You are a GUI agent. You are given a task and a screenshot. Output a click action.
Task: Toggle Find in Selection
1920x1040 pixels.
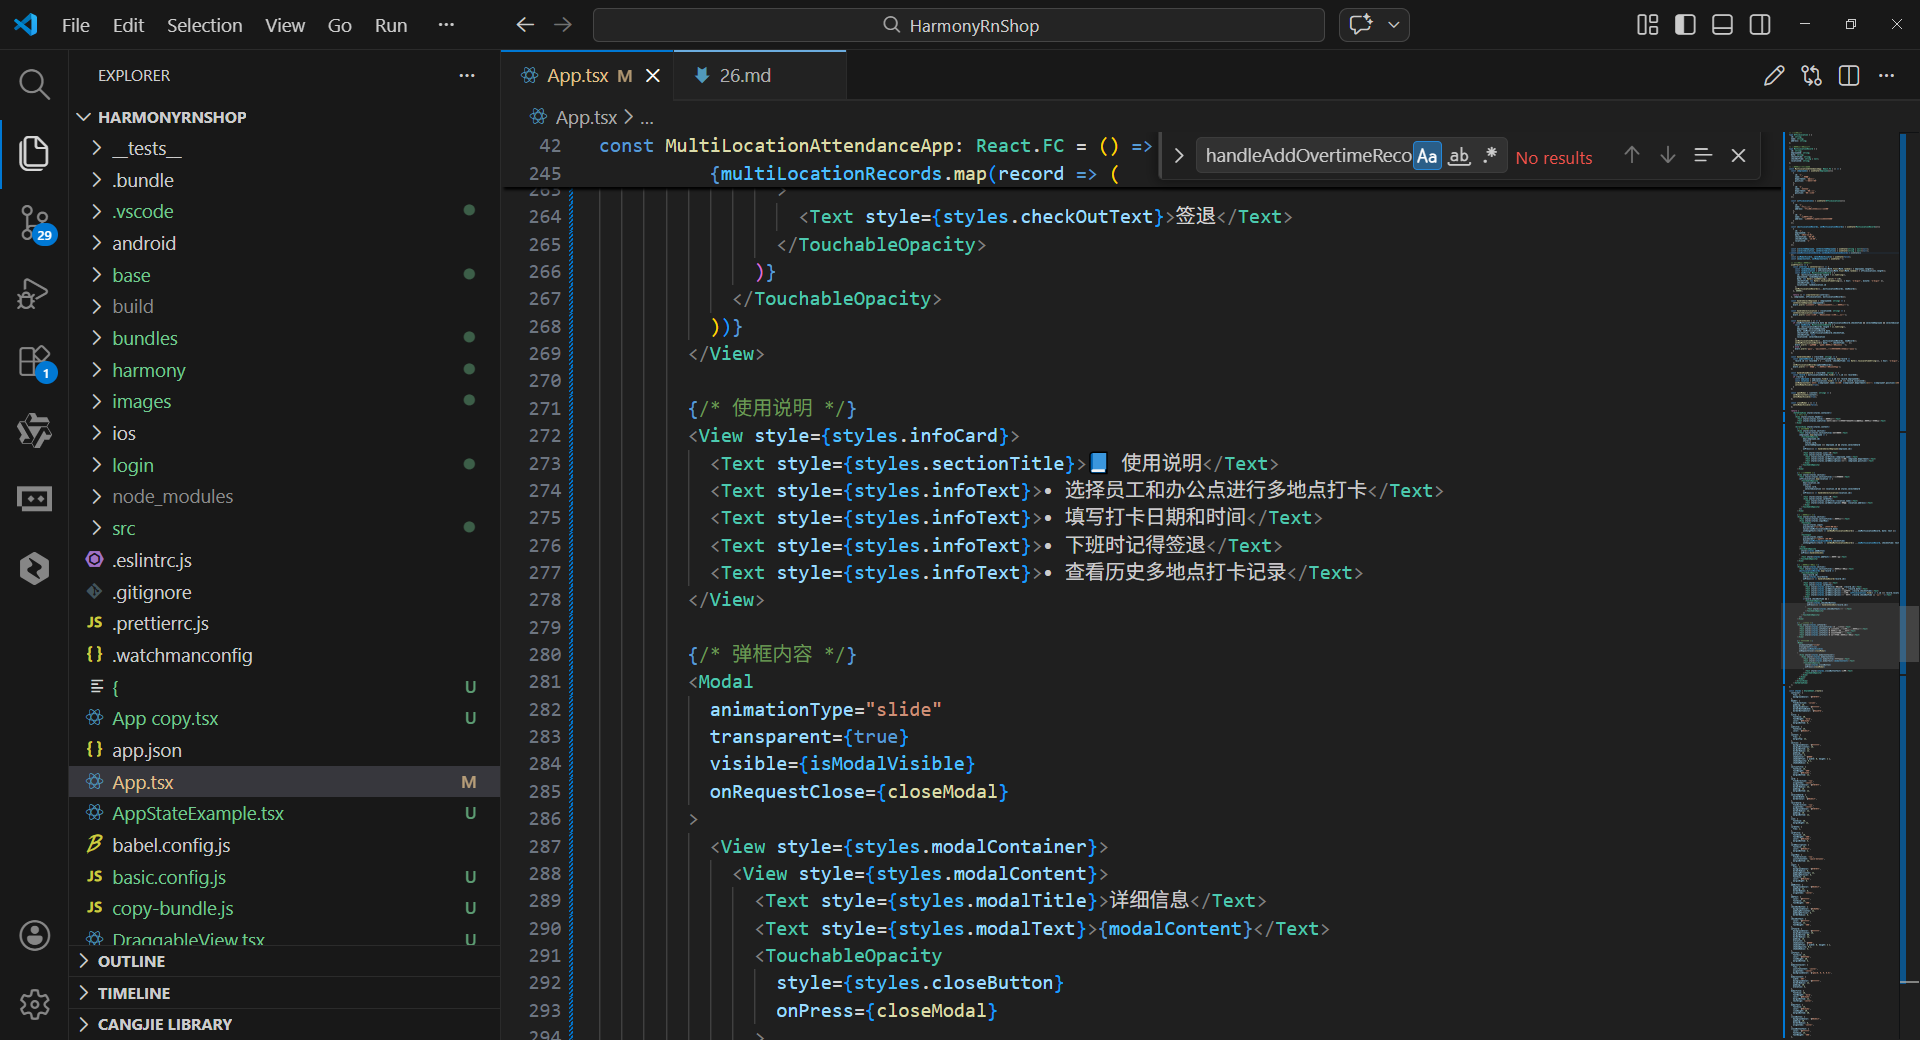pos(1703,155)
